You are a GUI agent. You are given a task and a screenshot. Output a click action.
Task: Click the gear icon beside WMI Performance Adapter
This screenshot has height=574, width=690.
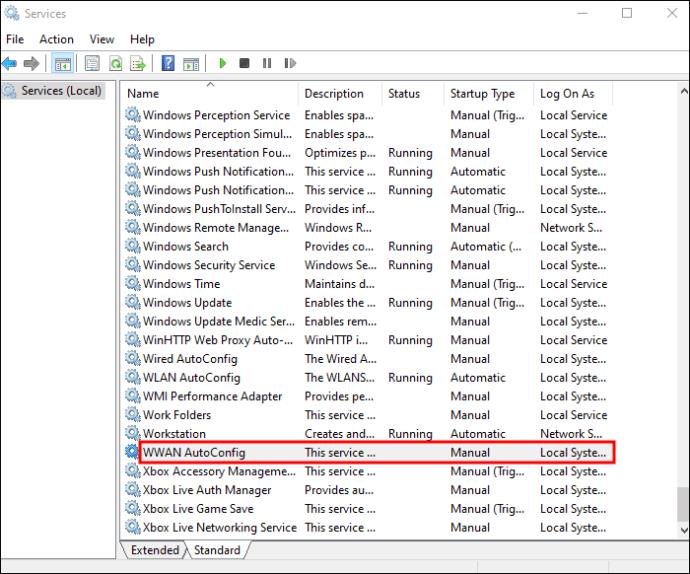click(x=132, y=396)
